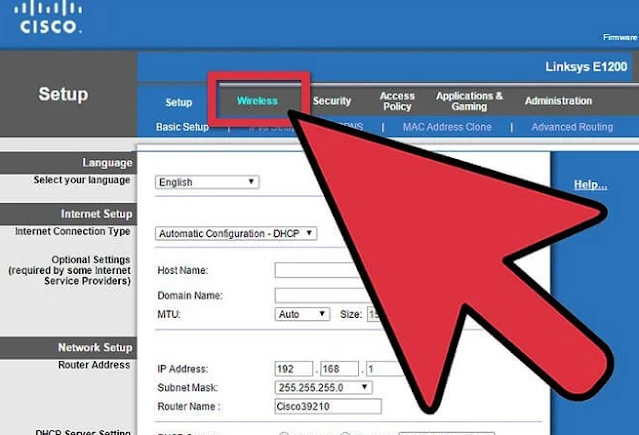This screenshot has width=639, height=435.
Task: Select the Administration tab
Action: point(558,101)
